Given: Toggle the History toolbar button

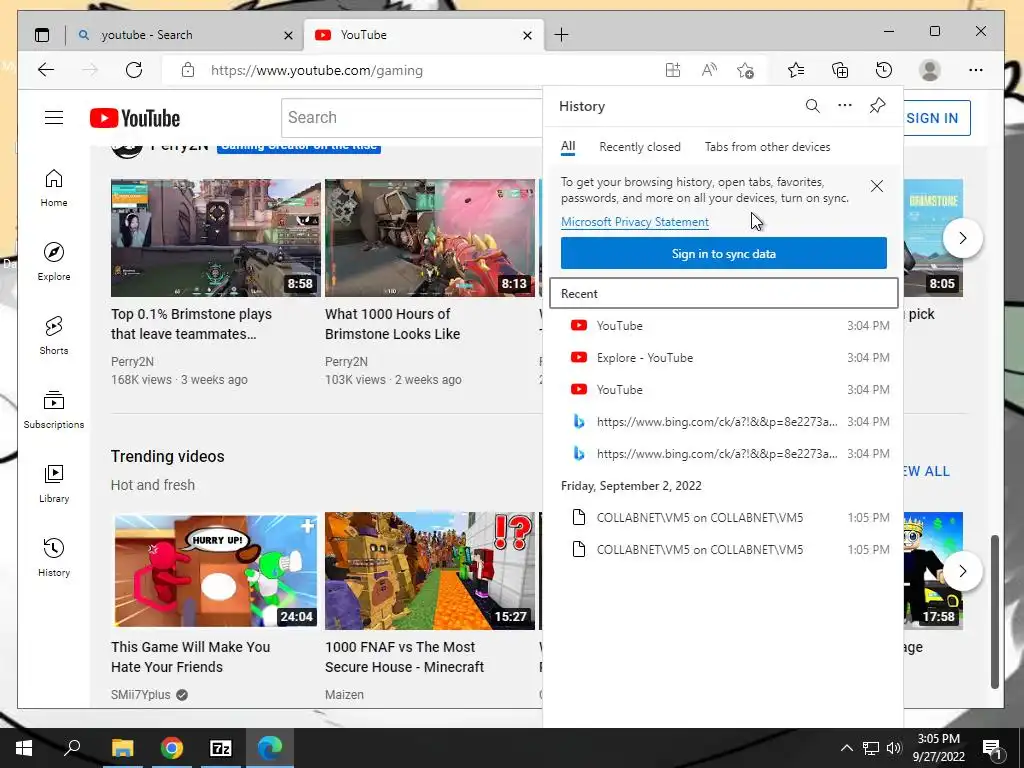Looking at the screenshot, I should 884,70.
